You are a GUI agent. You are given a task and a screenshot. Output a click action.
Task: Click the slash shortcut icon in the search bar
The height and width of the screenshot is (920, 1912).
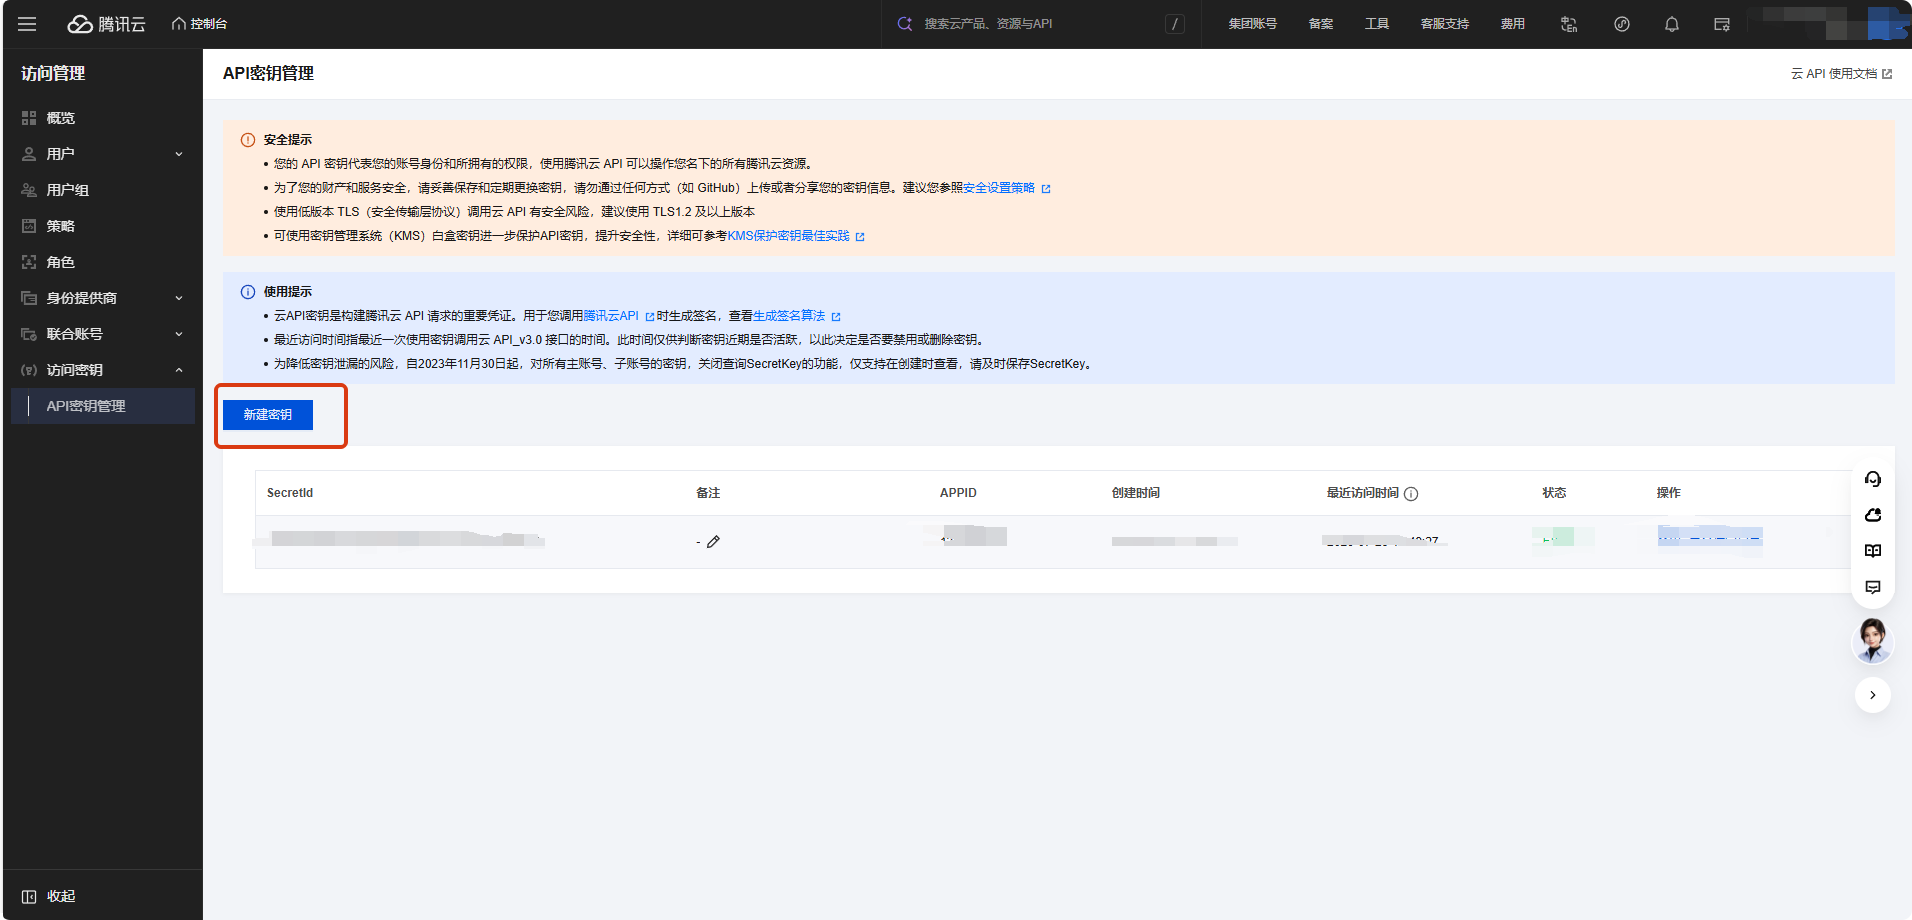(x=1175, y=24)
